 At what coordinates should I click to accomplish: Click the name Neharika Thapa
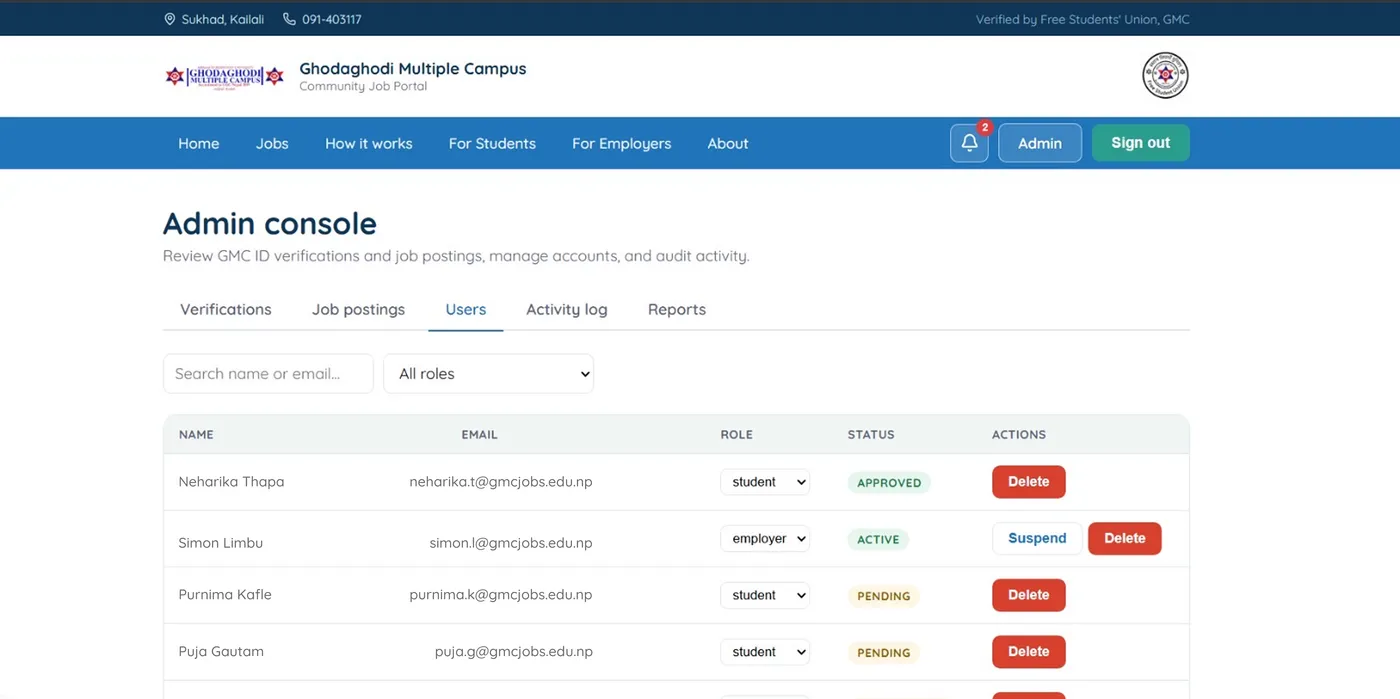pos(232,482)
